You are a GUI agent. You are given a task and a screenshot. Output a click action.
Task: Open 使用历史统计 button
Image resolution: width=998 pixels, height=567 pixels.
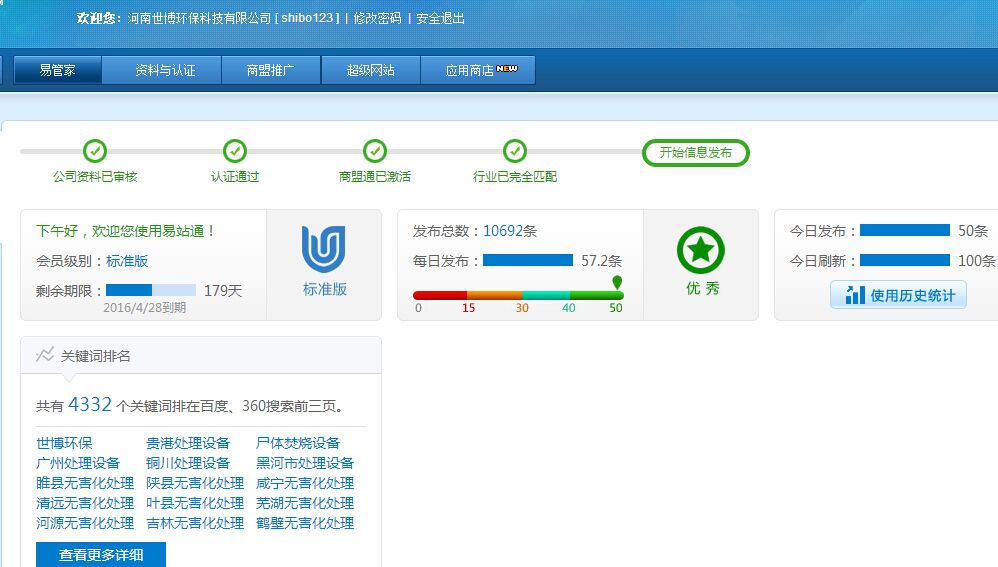(898, 295)
